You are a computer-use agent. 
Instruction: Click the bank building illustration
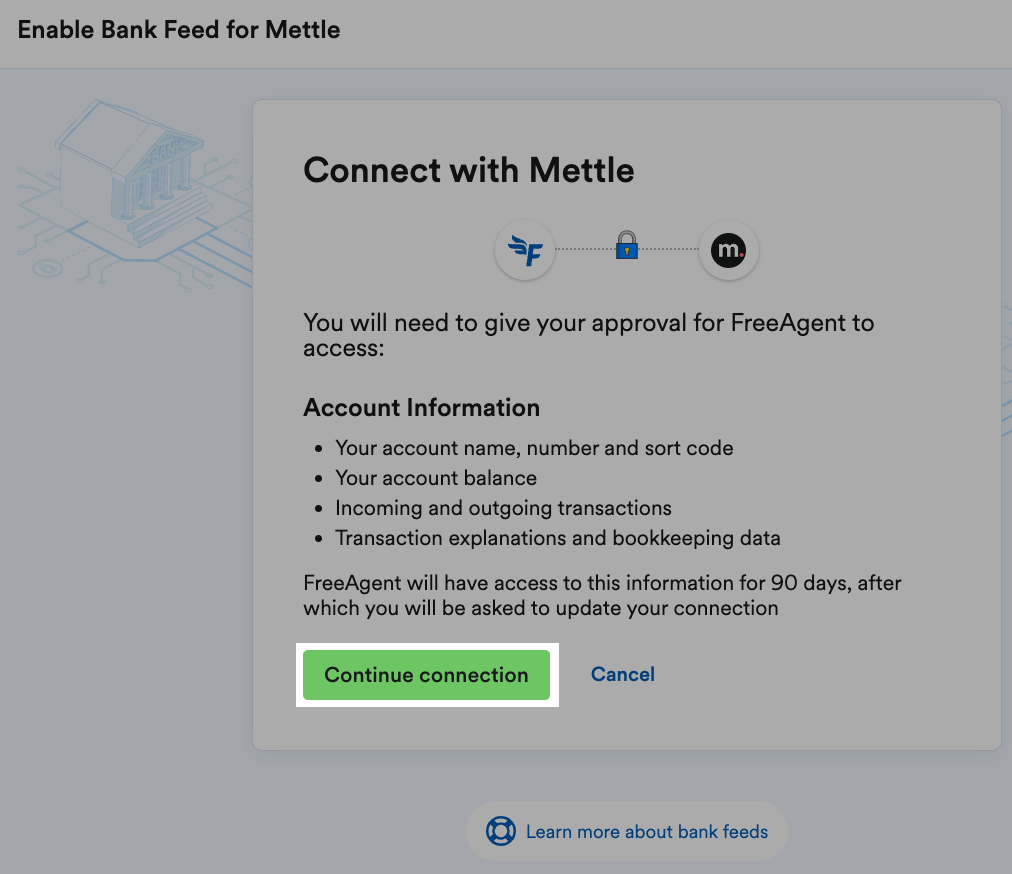[x=130, y=180]
